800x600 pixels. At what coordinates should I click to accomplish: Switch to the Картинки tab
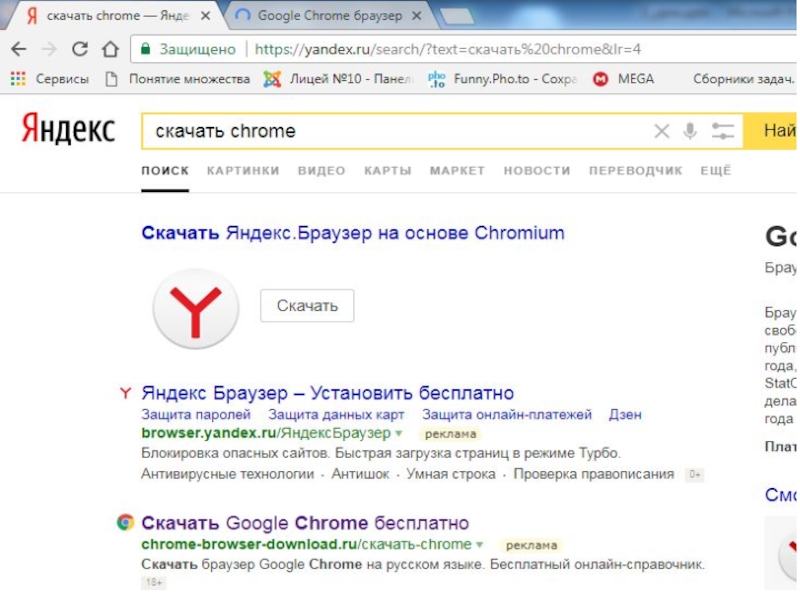[243, 170]
